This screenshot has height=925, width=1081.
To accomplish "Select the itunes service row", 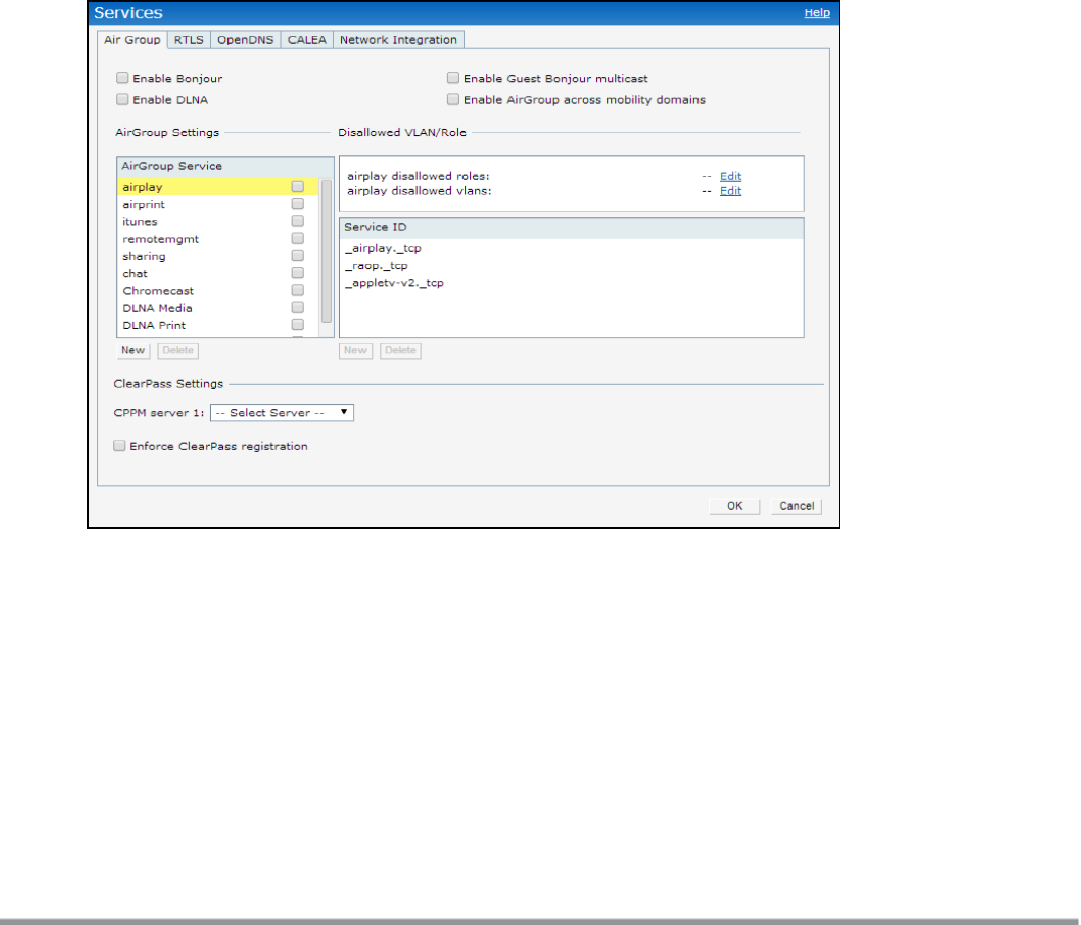I will pyautogui.click(x=218, y=221).
